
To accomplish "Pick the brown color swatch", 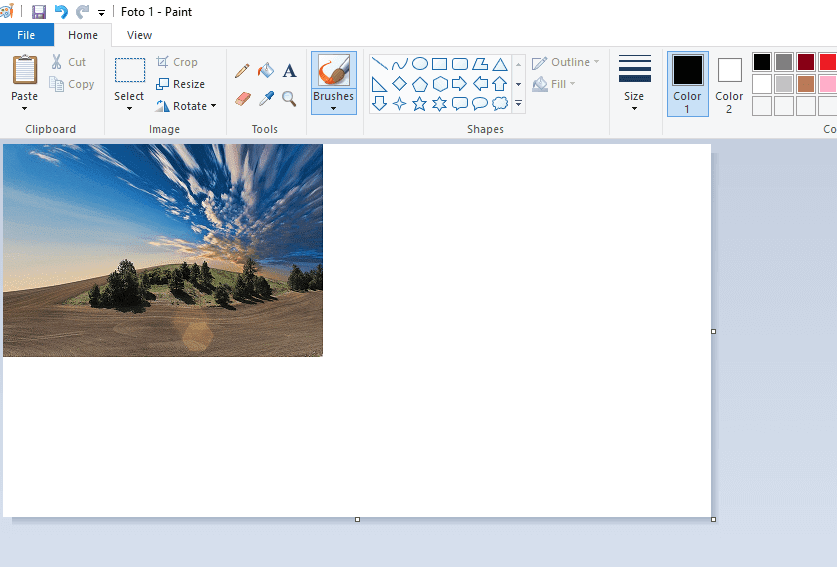I will click(x=806, y=84).
